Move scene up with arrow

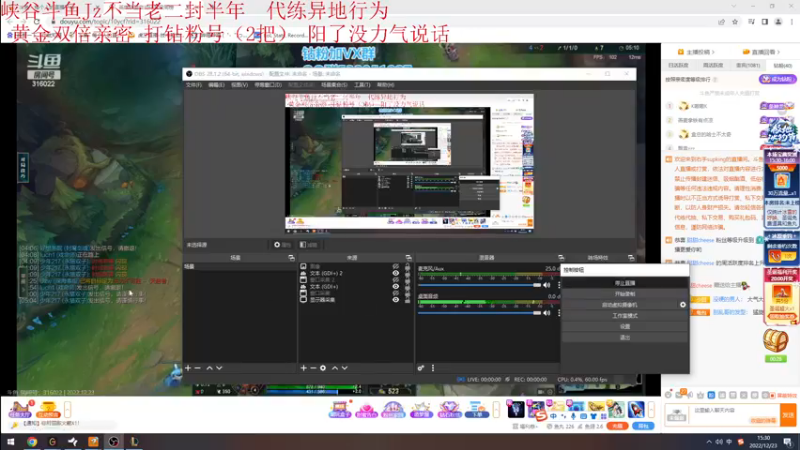tap(209, 368)
